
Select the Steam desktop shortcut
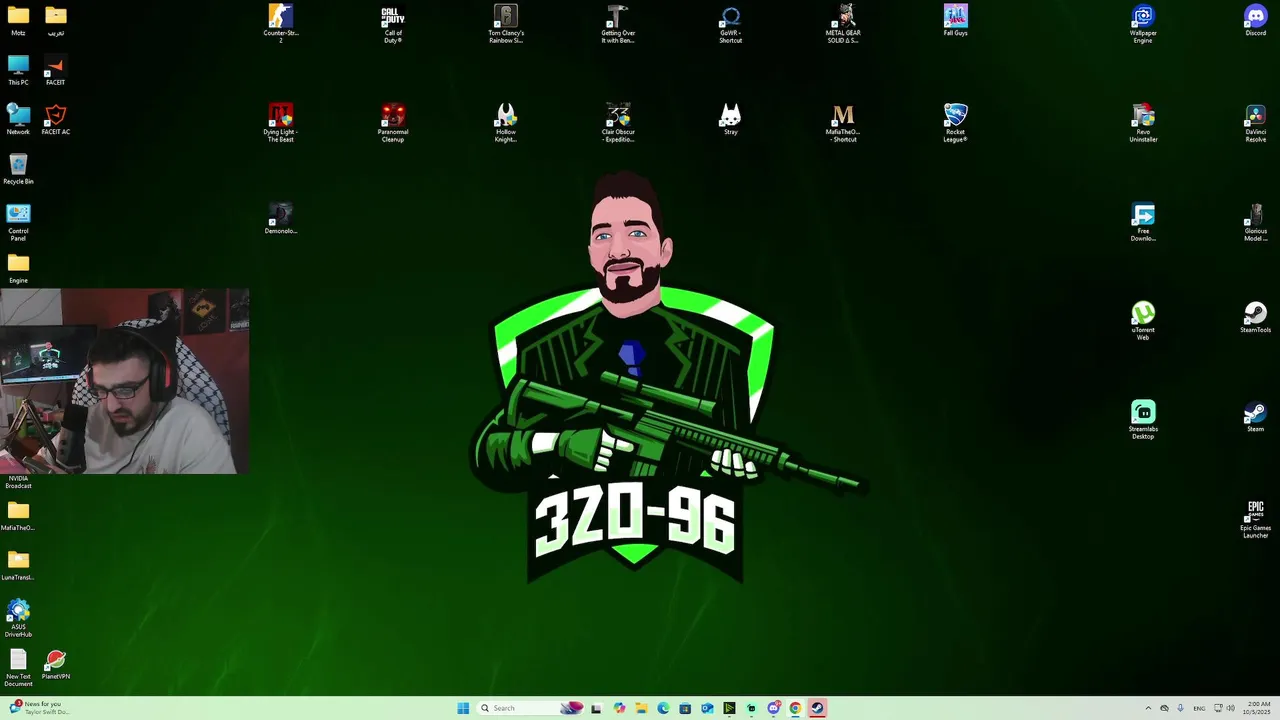tap(1256, 416)
